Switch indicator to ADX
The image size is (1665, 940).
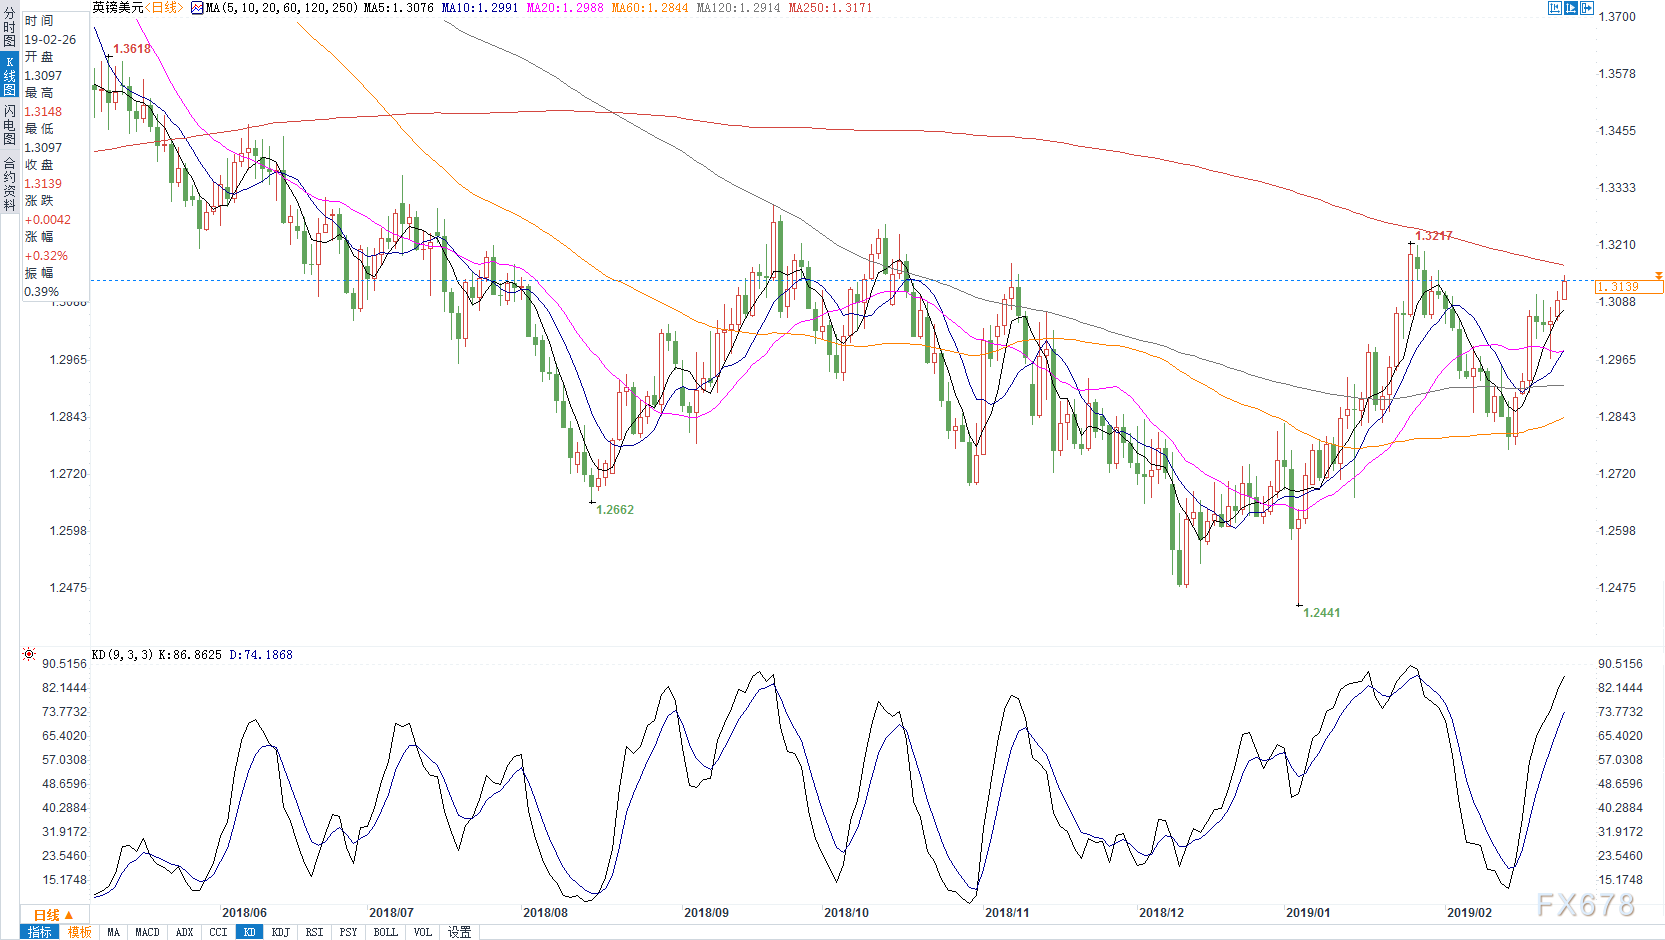point(184,932)
